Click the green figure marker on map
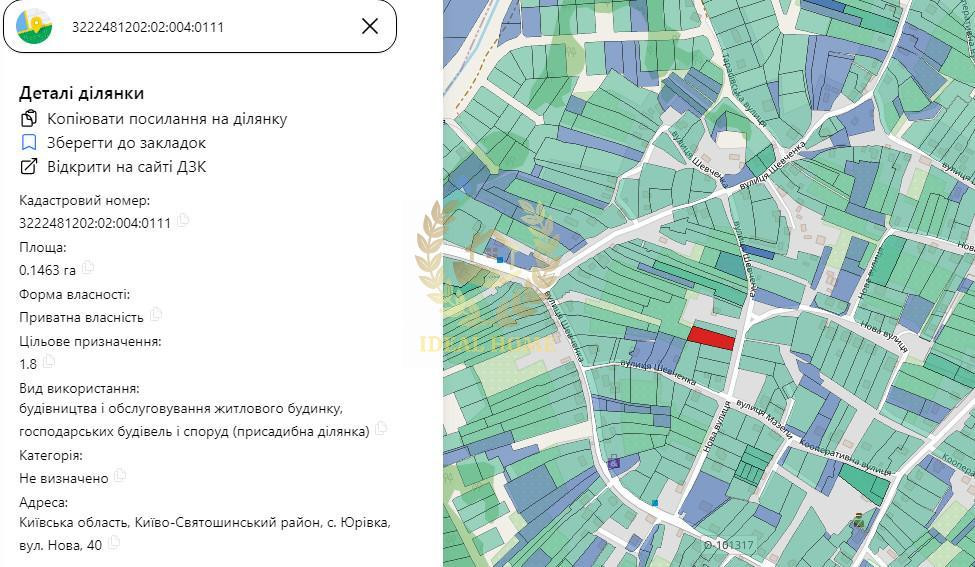The image size is (975, 567). click(x=858, y=520)
